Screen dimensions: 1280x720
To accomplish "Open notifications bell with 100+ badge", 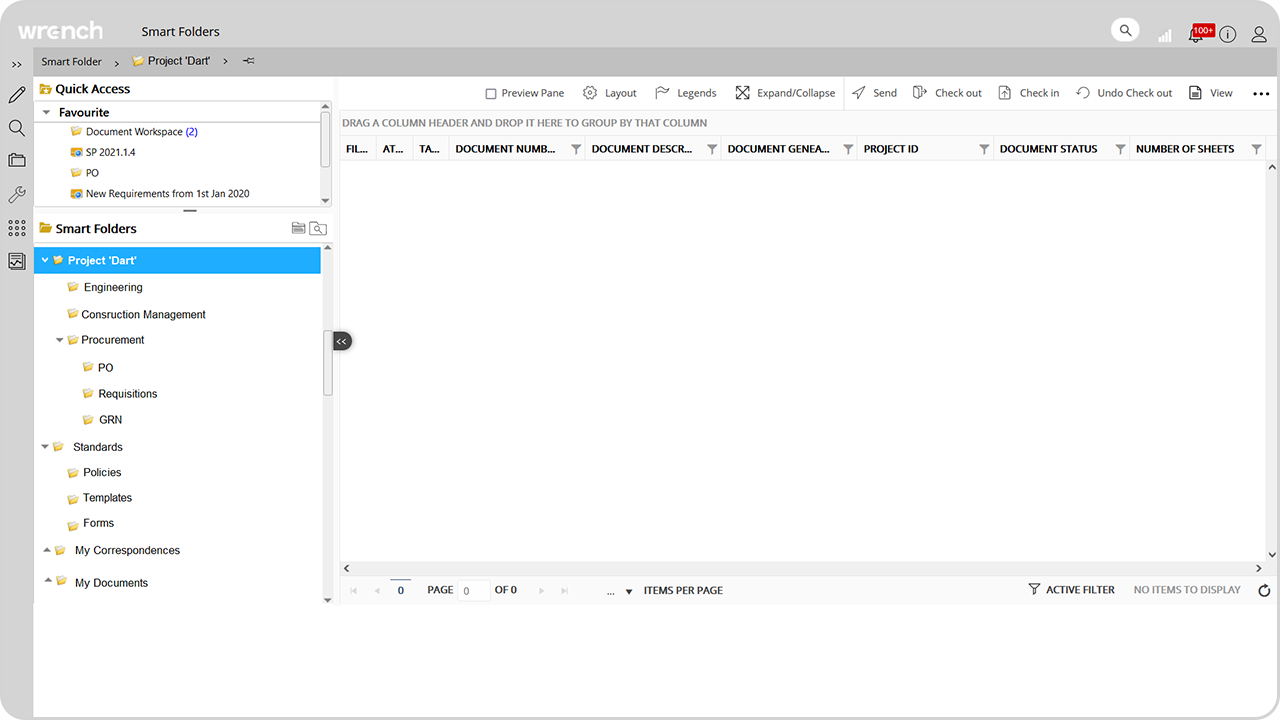I will (x=1199, y=34).
